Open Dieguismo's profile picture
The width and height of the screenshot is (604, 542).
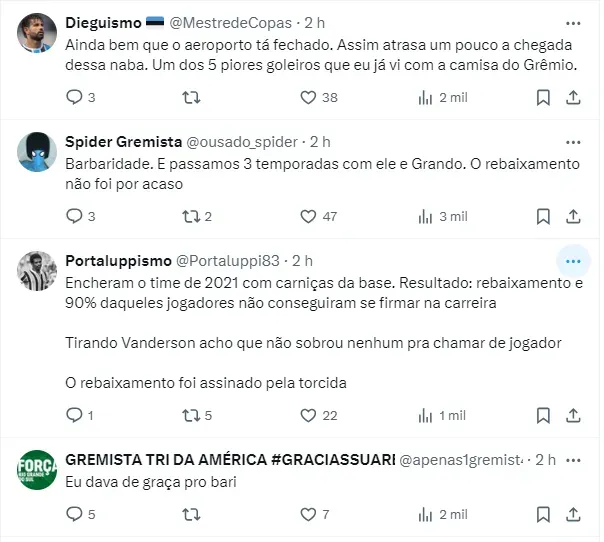click(38, 34)
